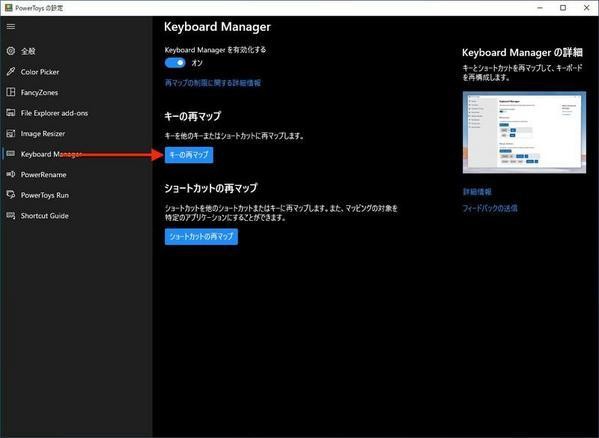Go to the FancyZones settings page
The image size is (599, 438).
39,92
